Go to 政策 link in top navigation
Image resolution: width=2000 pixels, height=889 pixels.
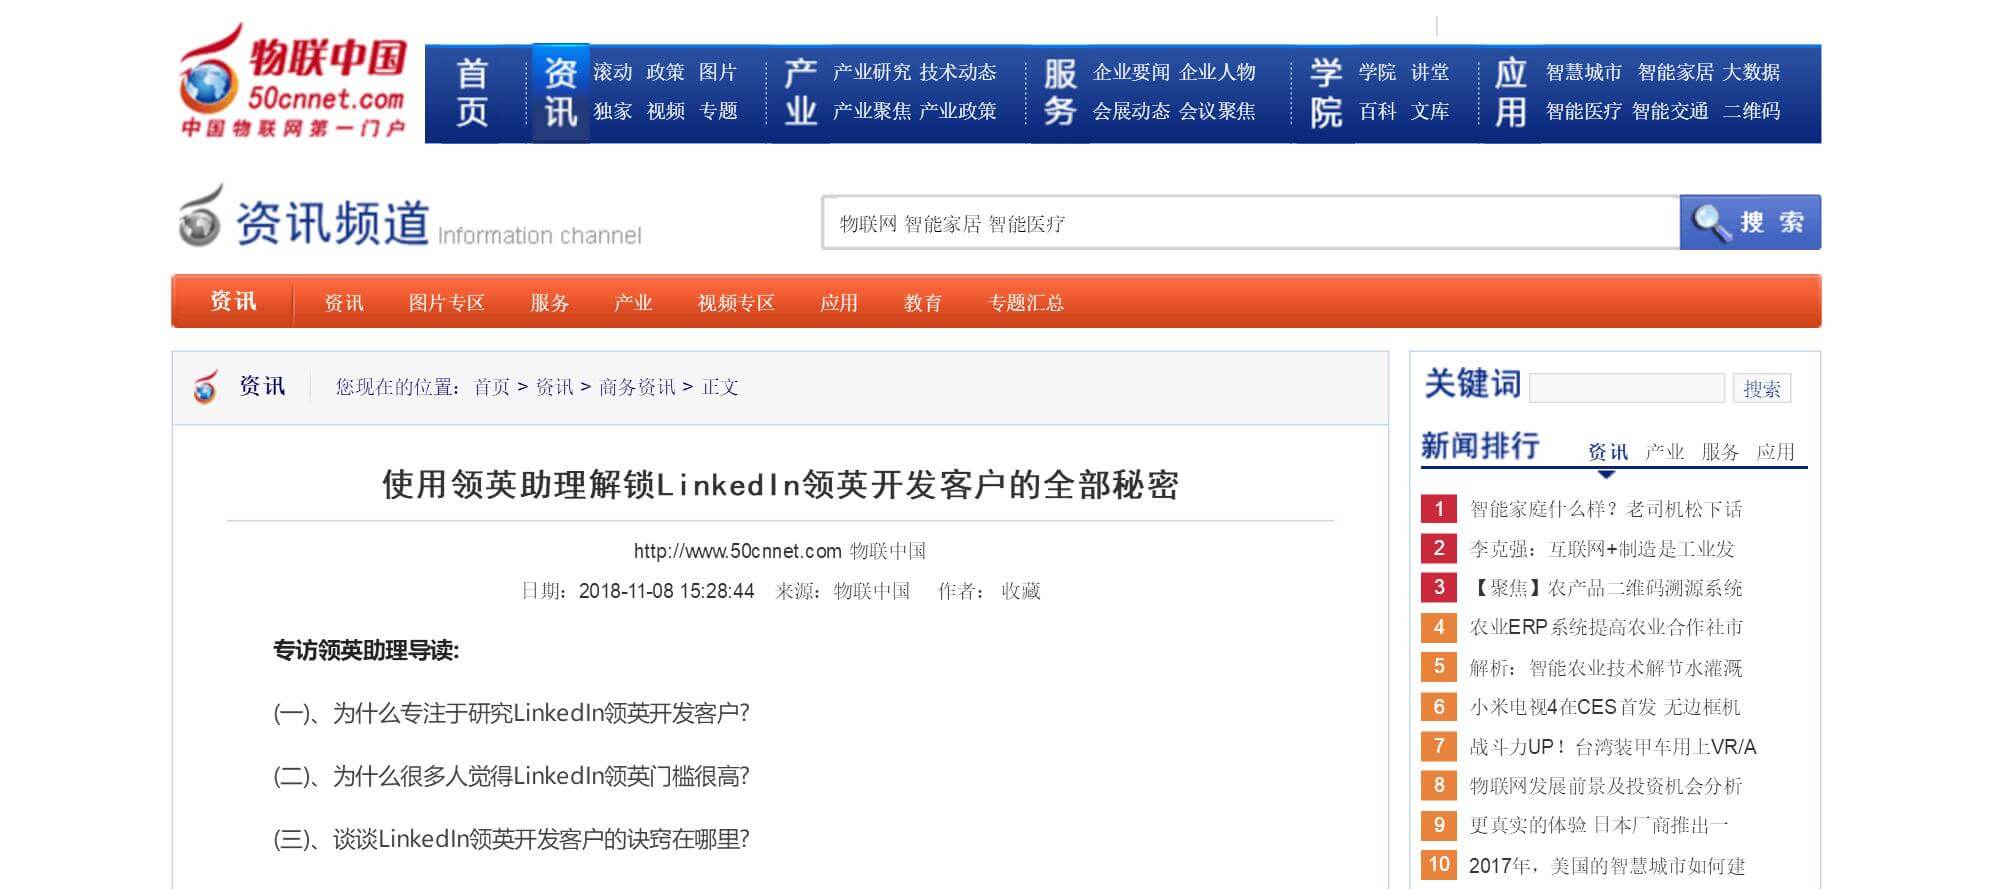coord(665,72)
